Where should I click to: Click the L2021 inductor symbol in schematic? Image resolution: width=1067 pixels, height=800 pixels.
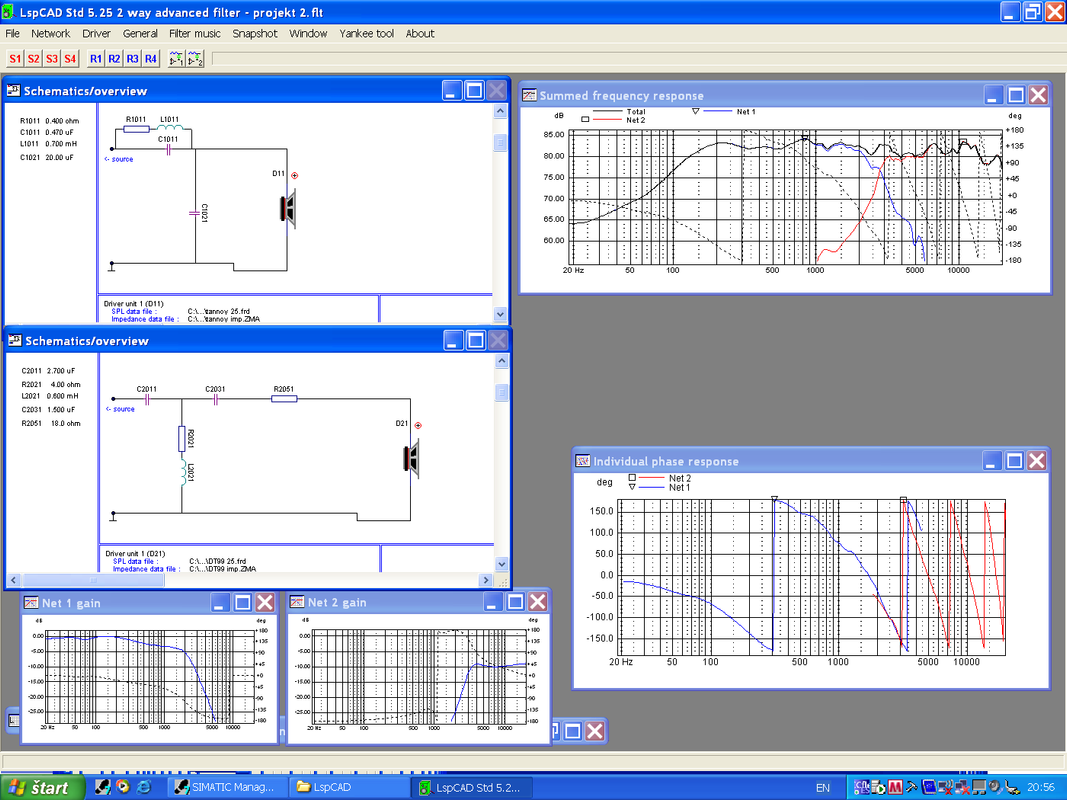tap(182, 473)
